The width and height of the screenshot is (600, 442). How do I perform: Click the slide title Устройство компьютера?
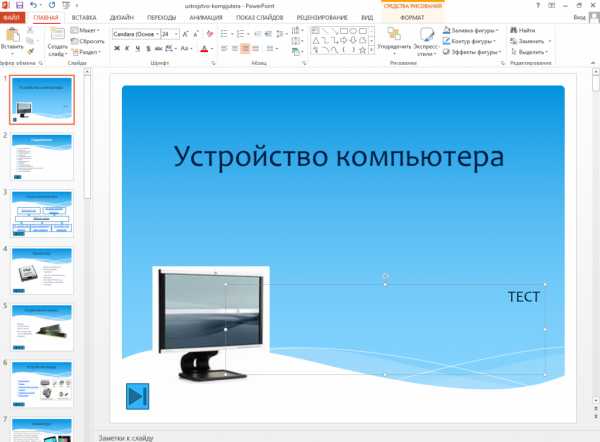coord(339,157)
